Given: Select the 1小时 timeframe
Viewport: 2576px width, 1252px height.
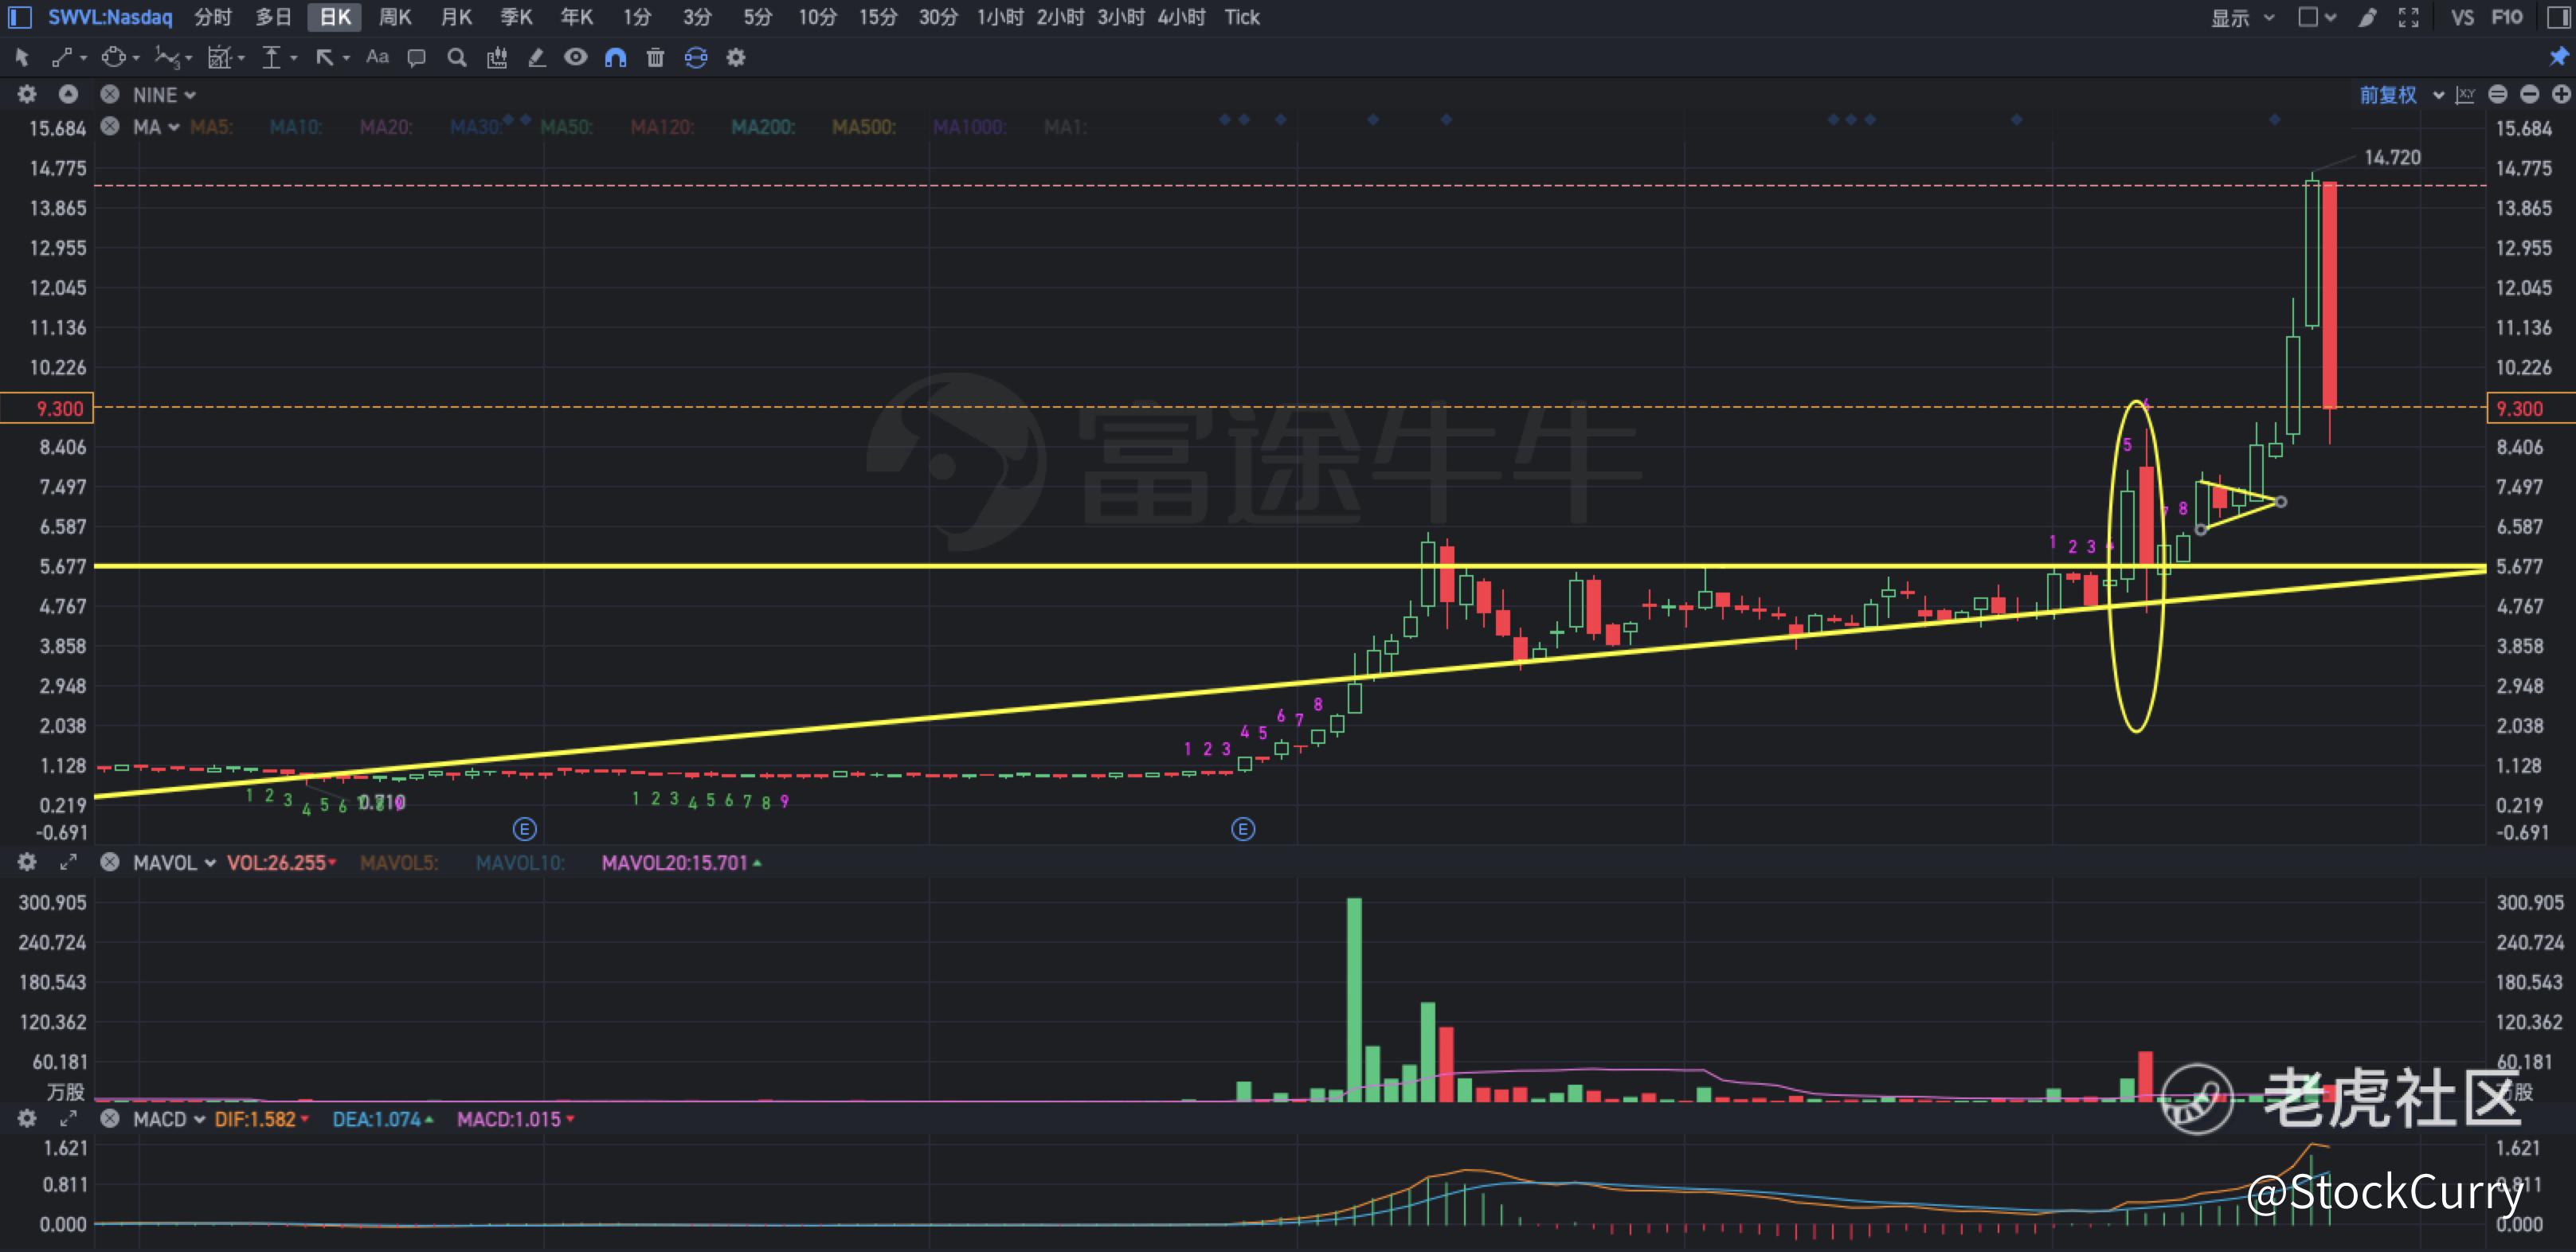Looking at the screenshot, I should [x=1000, y=17].
